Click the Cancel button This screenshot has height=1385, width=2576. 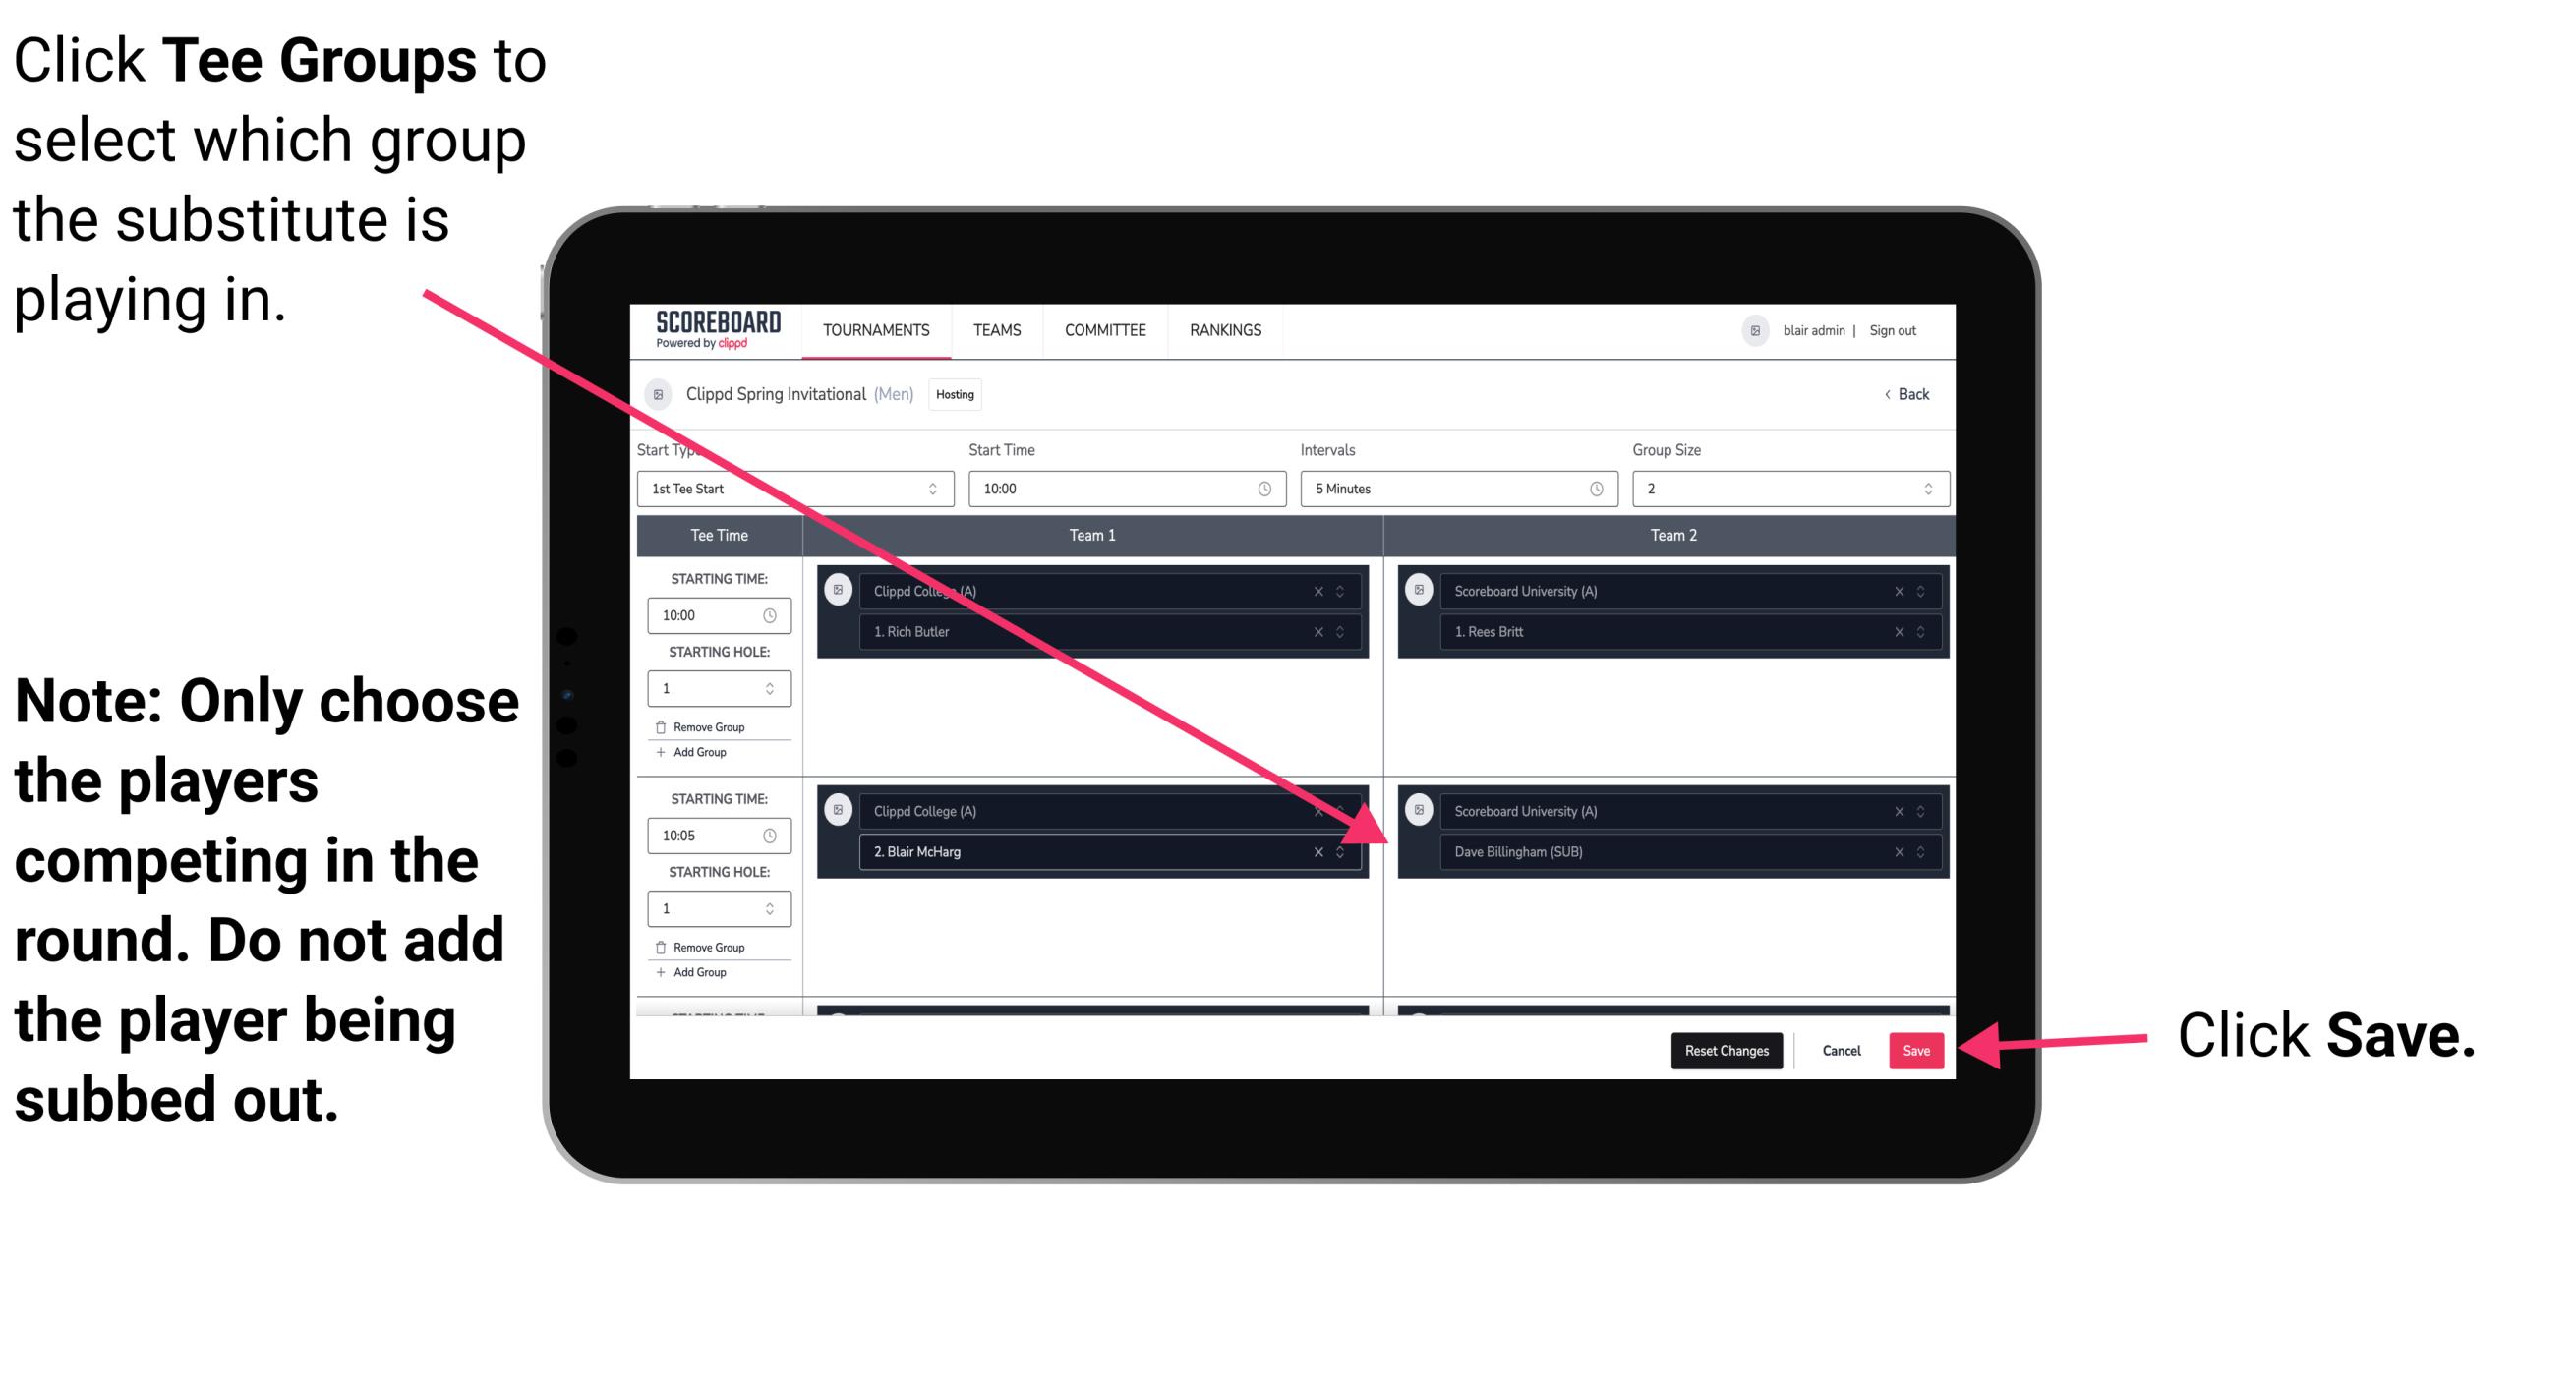1841,1049
